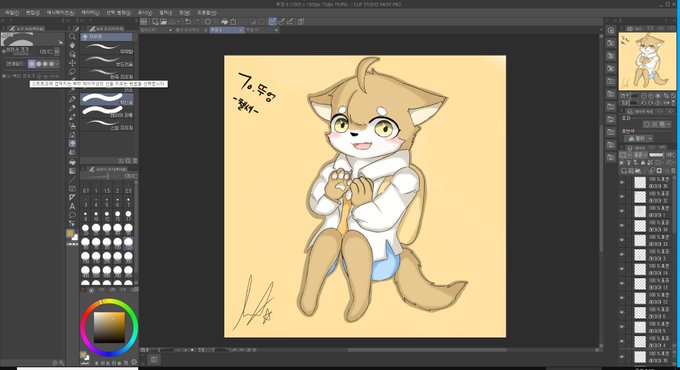Choose the 스냅 지우개 snap eraser sub tool
Viewport: 680px width, 370px height.
tap(107, 125)
